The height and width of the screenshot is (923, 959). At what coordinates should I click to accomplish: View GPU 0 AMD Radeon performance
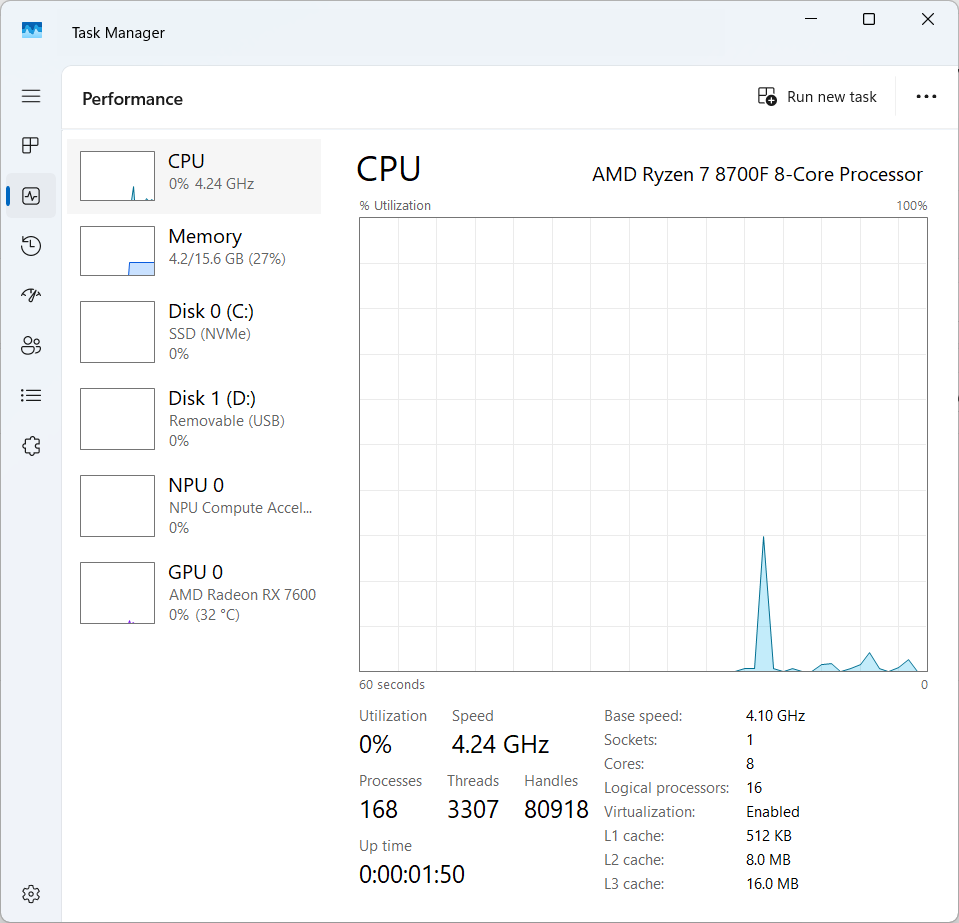pos(194,593)
